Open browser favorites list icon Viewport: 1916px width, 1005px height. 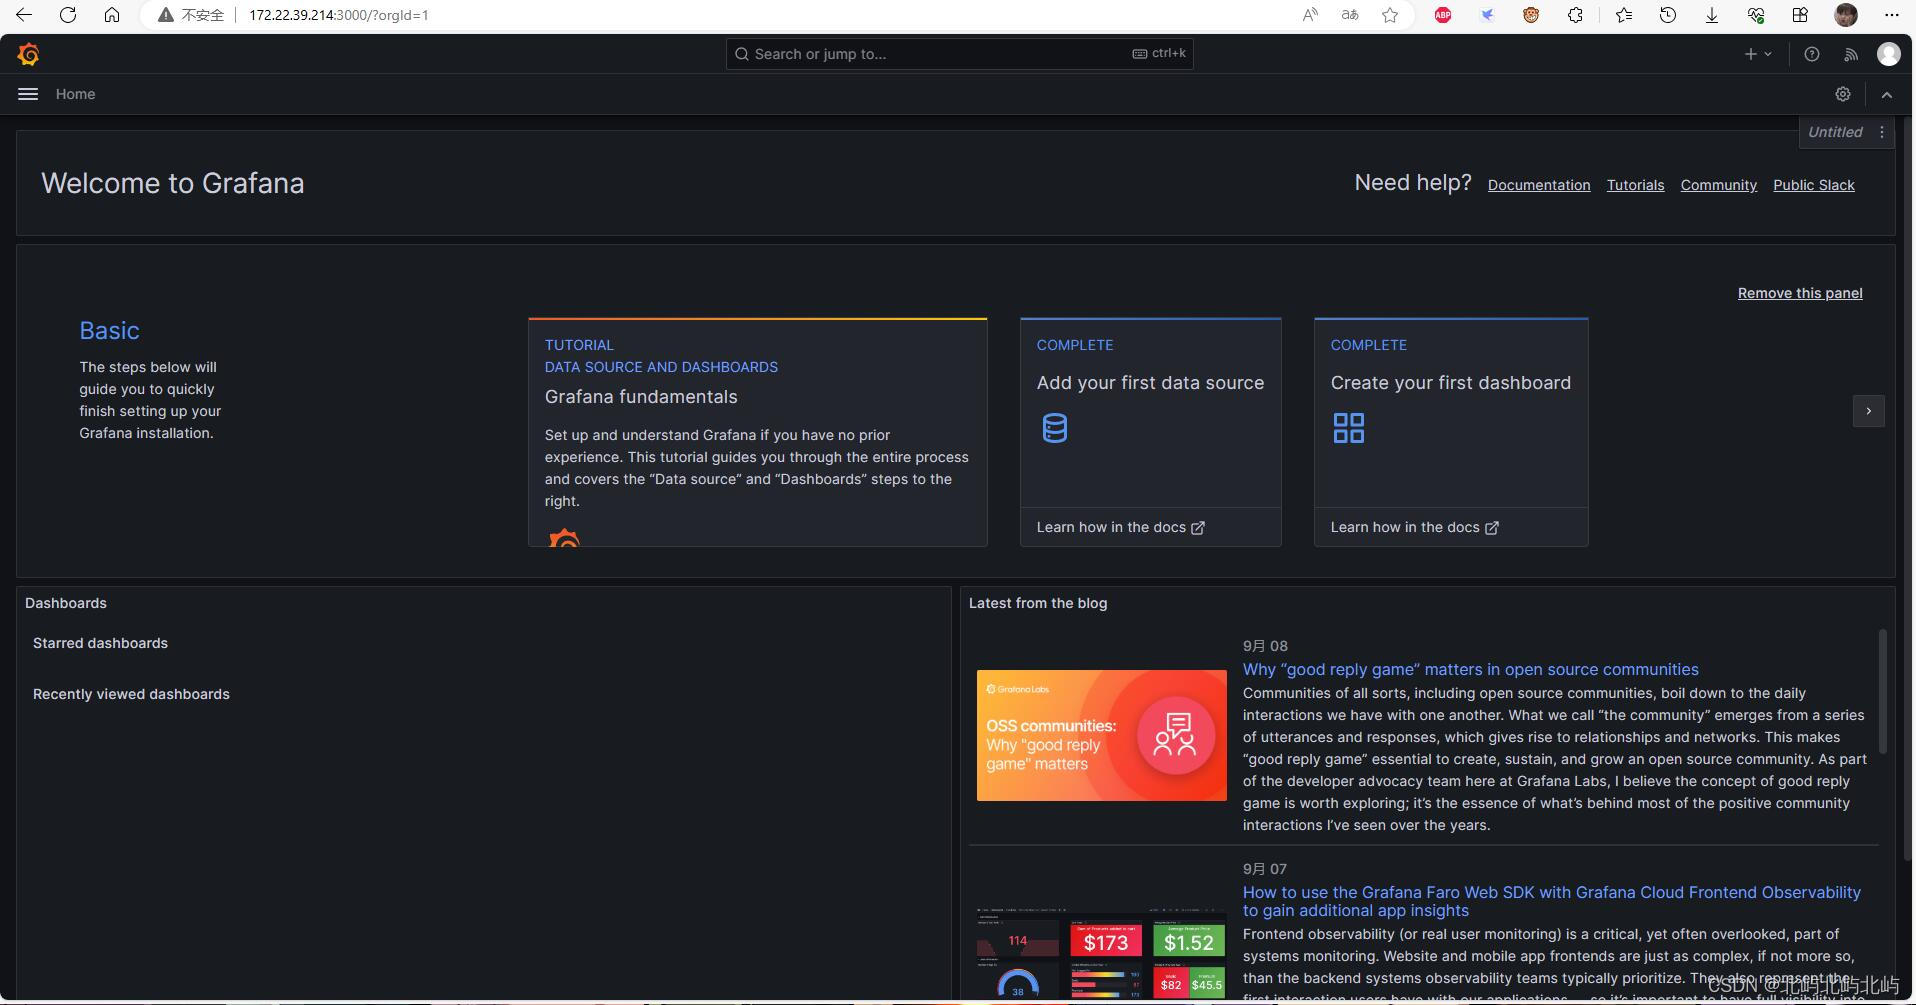pos(1623,15)
